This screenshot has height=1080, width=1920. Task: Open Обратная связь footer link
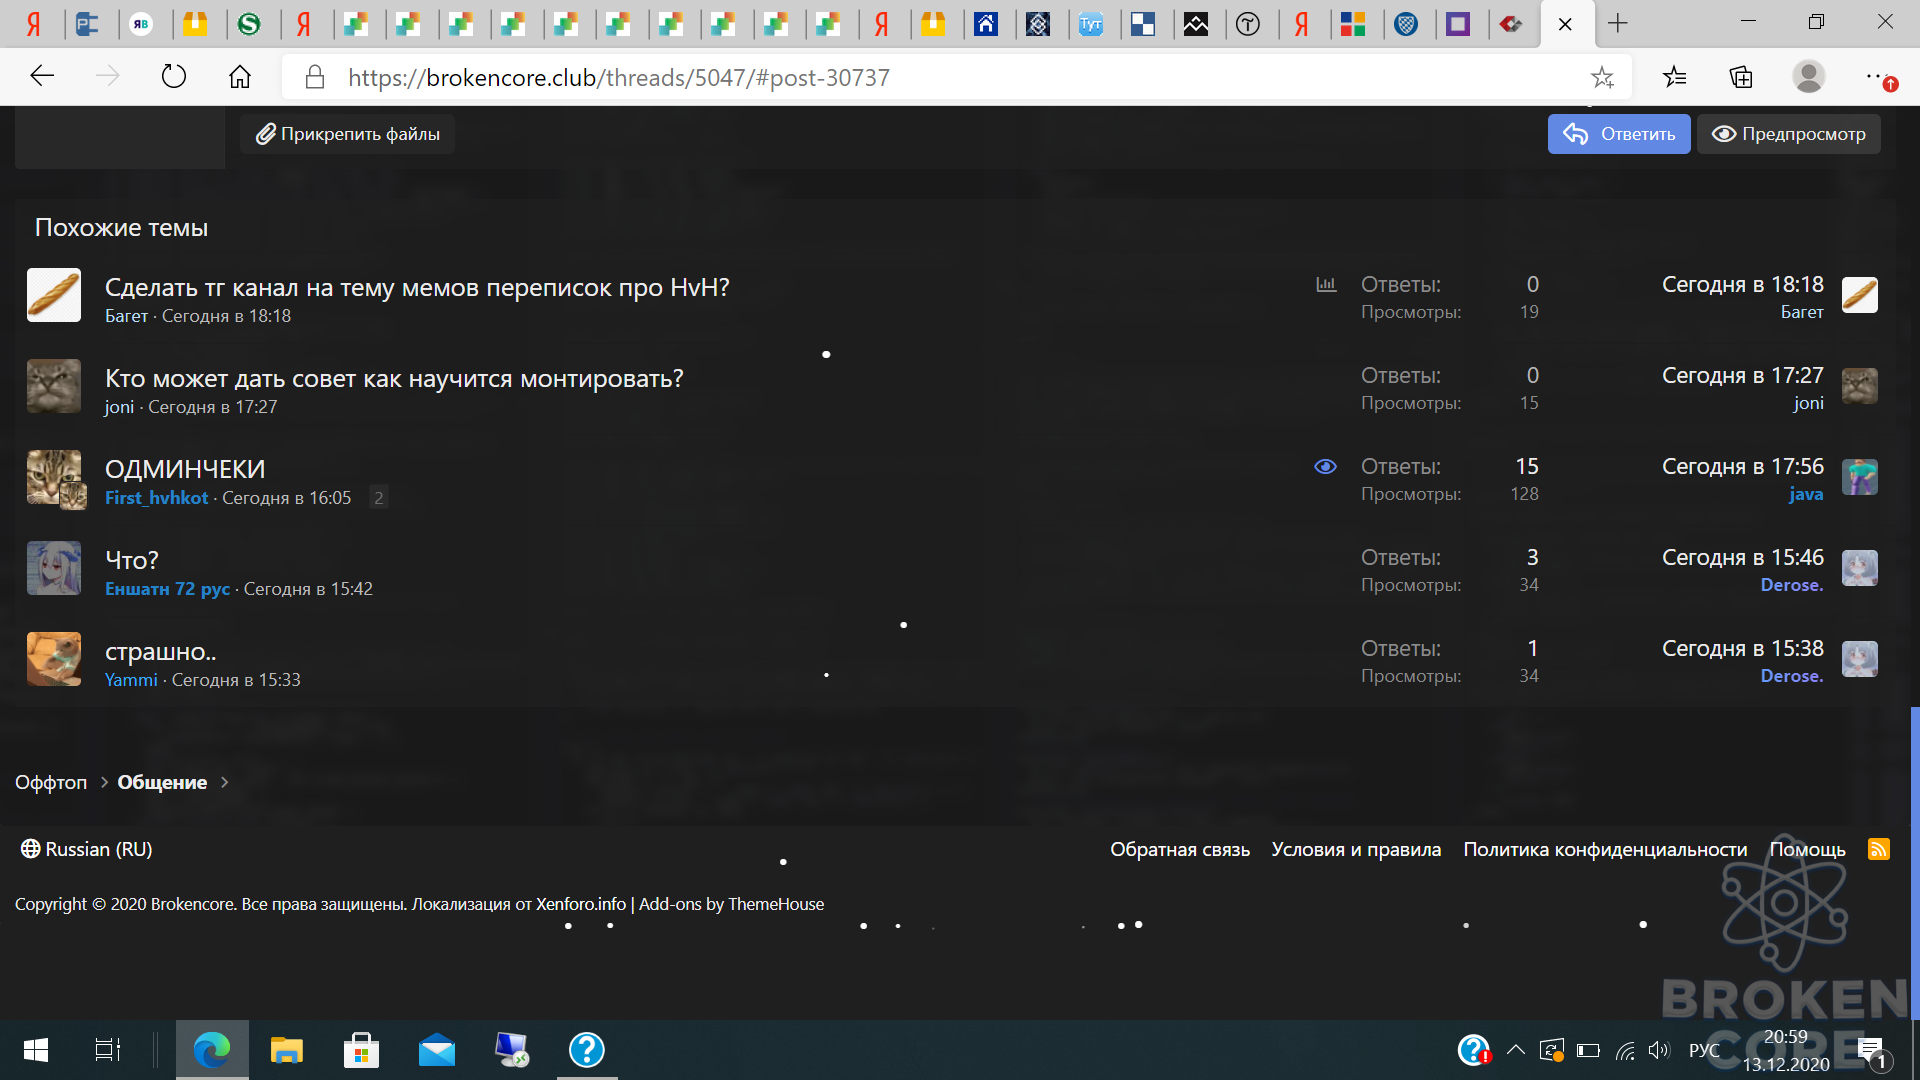[x=1180, y=849]
